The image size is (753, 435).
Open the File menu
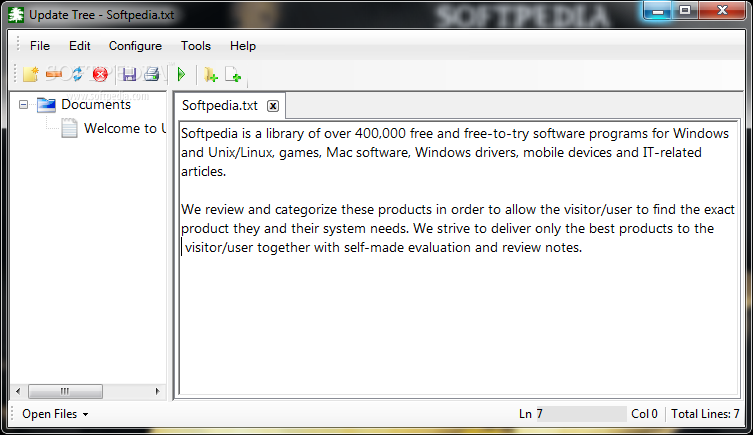(40, 46)
